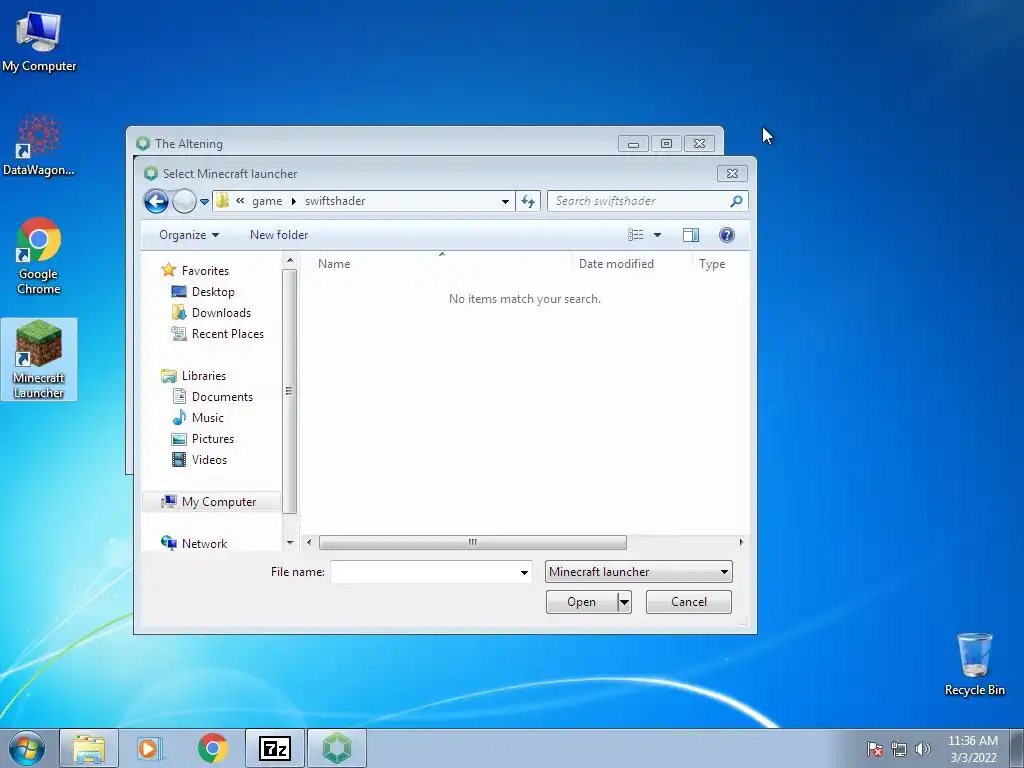Open the Organize menu
The width and height of the screenshot is (1024, 768).
tap(189, 235)
